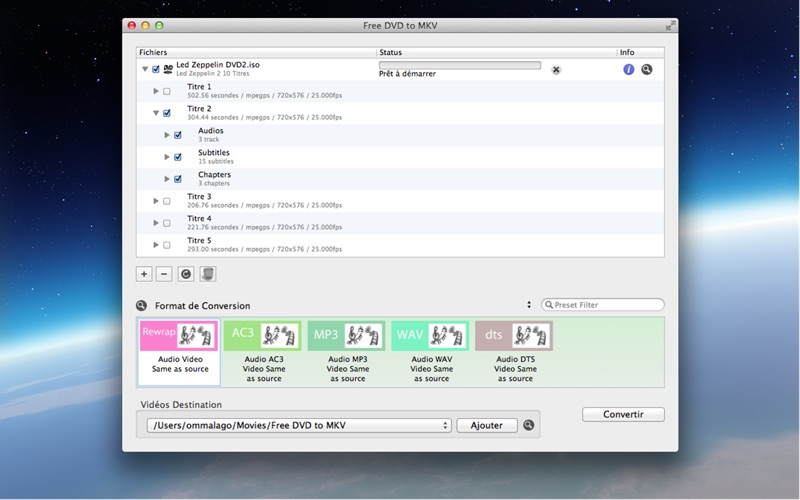Click the green zoom window button

[x=159, y=25]
